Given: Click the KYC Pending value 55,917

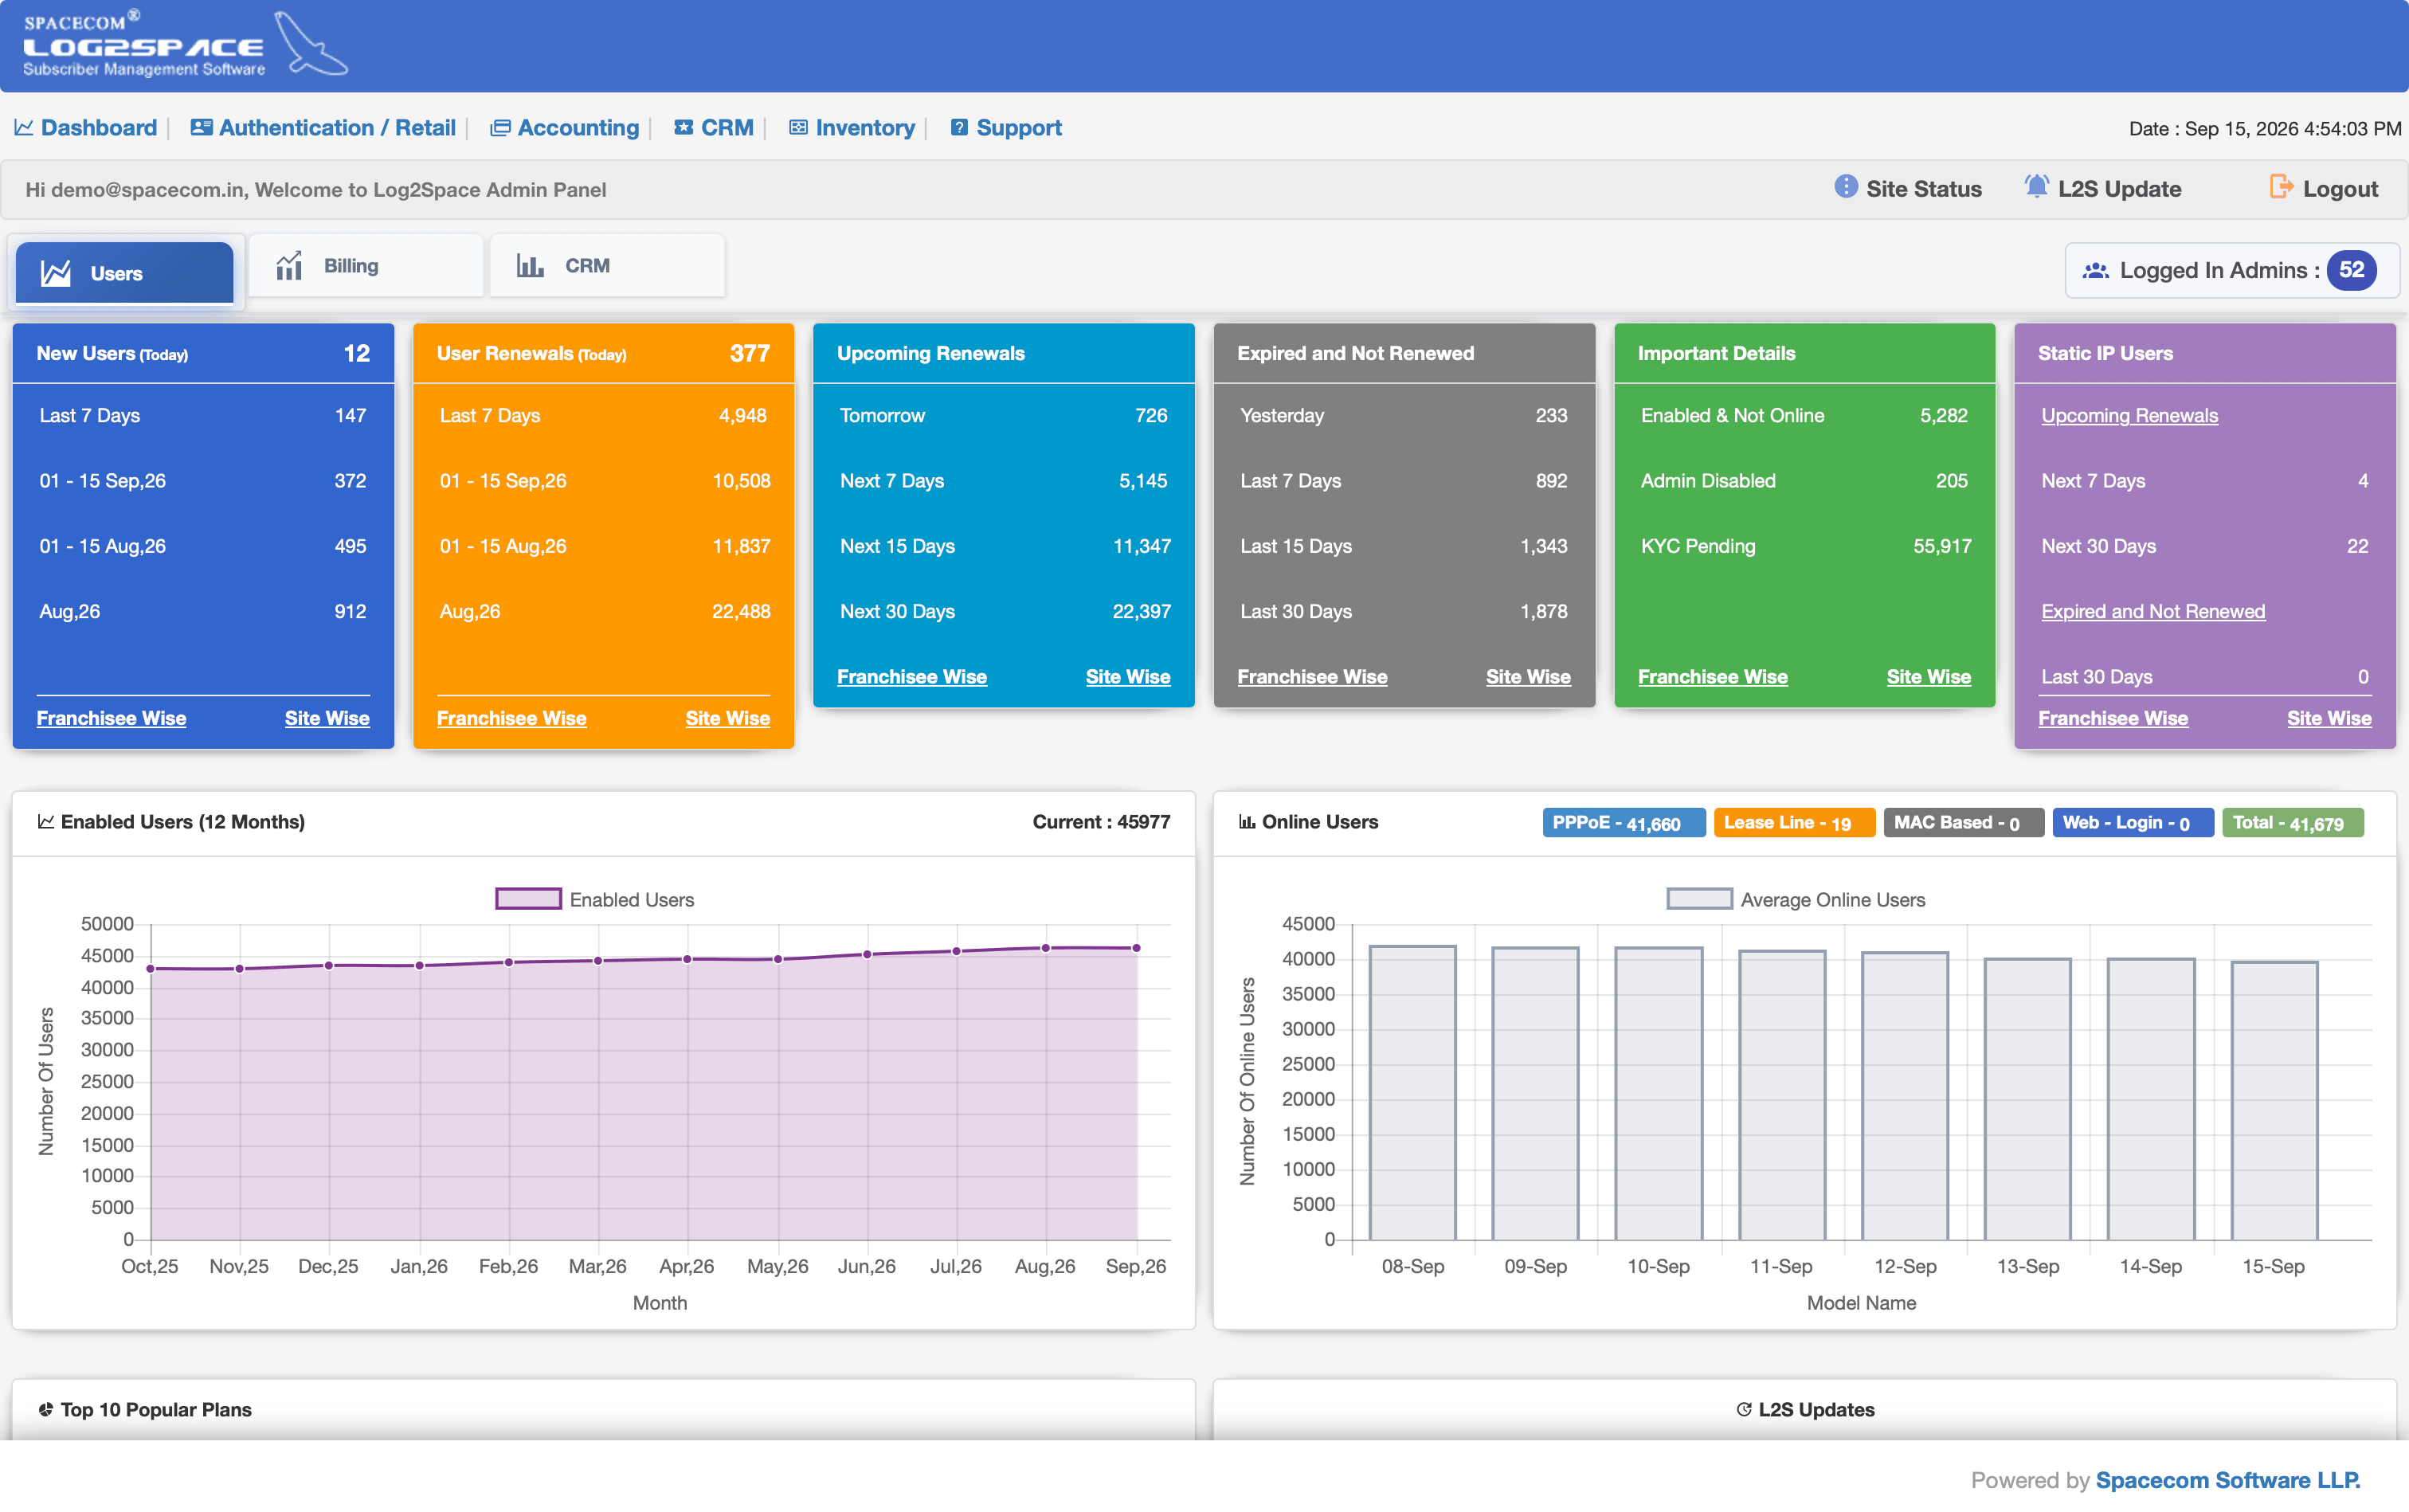Looking at the screenshot, I should (1942, 546).
